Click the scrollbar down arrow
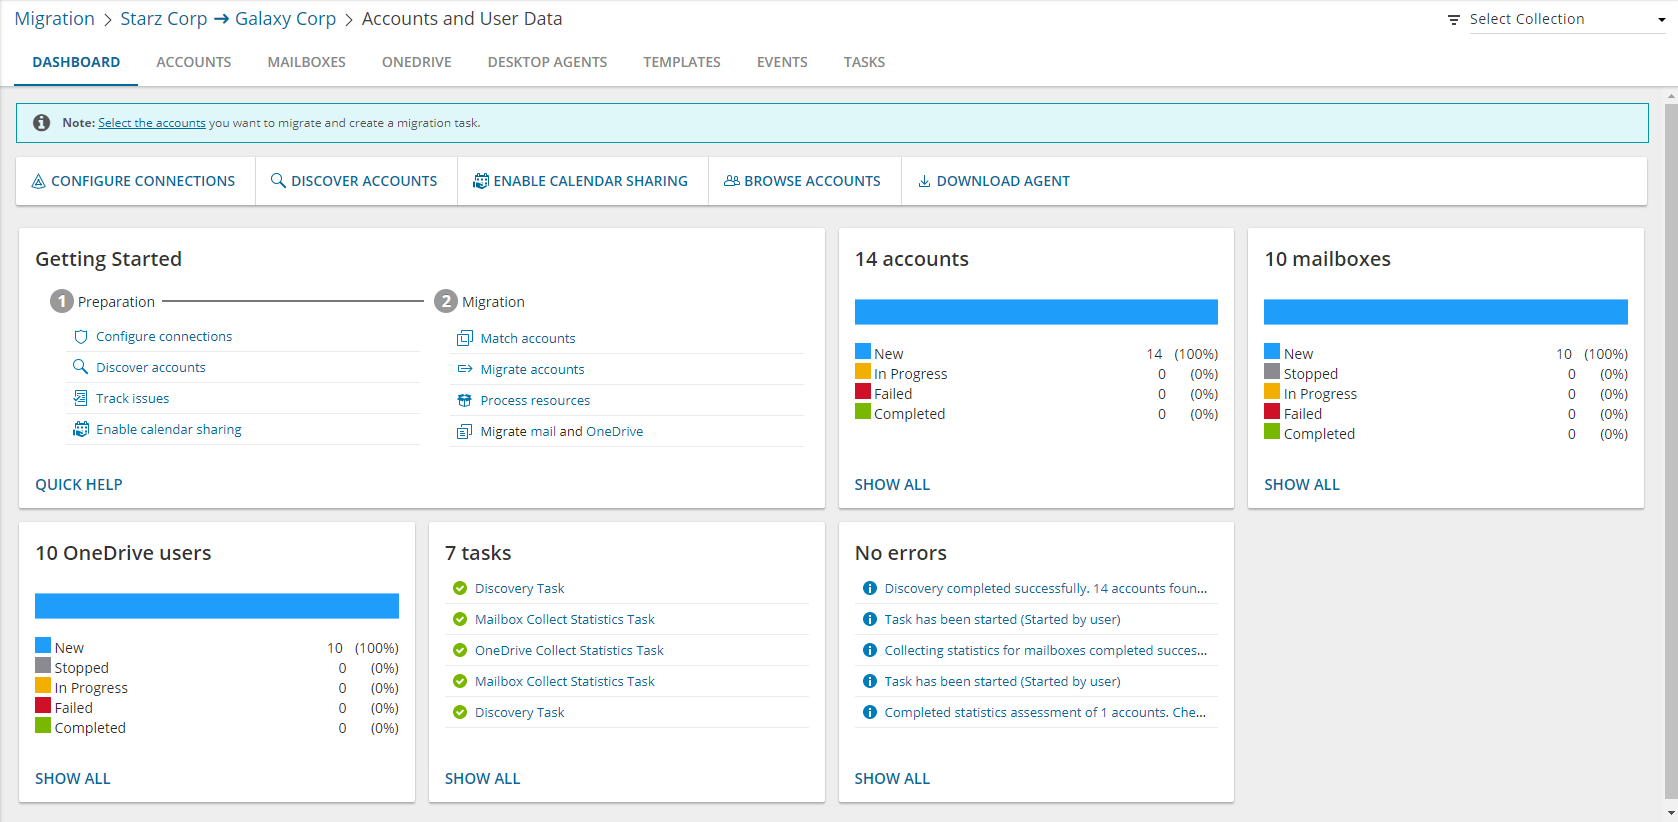Screen dimensions: 1678x822 click(1670, 812)
